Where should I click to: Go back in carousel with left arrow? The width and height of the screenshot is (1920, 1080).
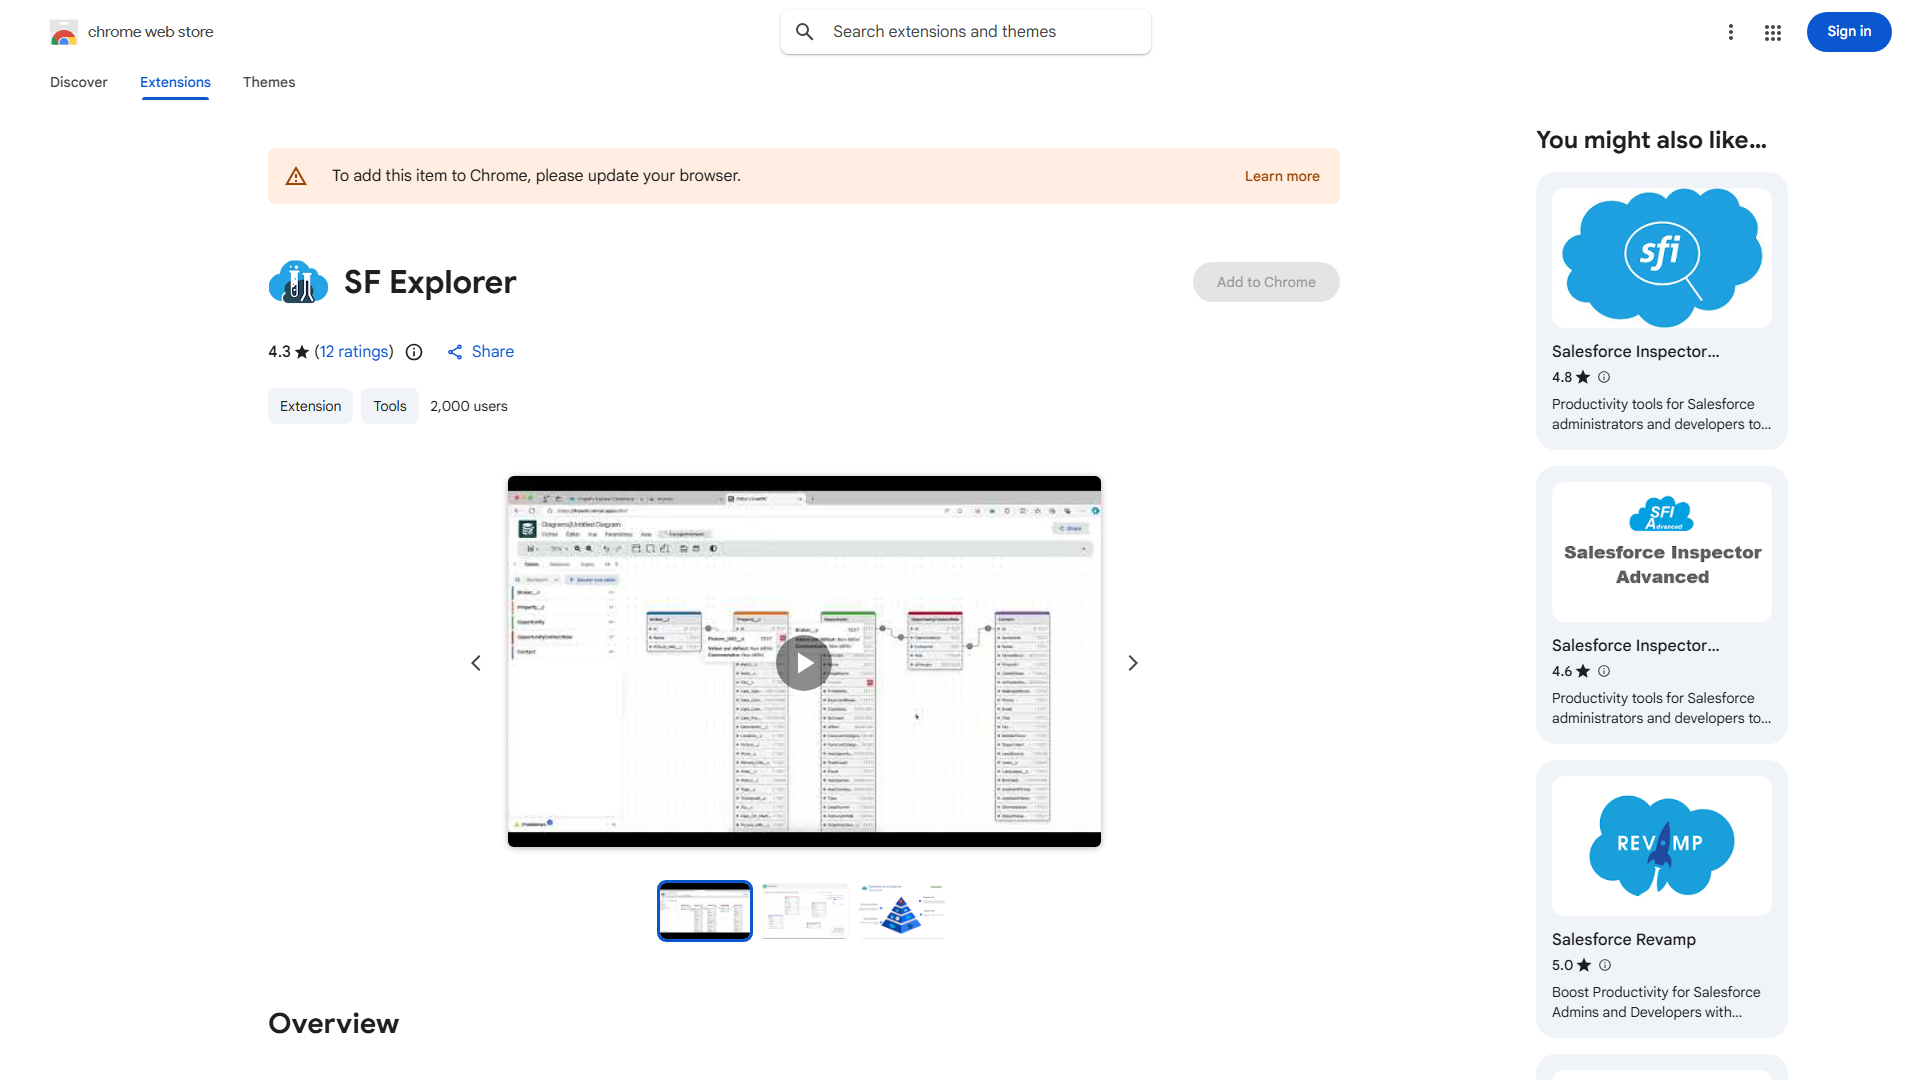point(476,662)
